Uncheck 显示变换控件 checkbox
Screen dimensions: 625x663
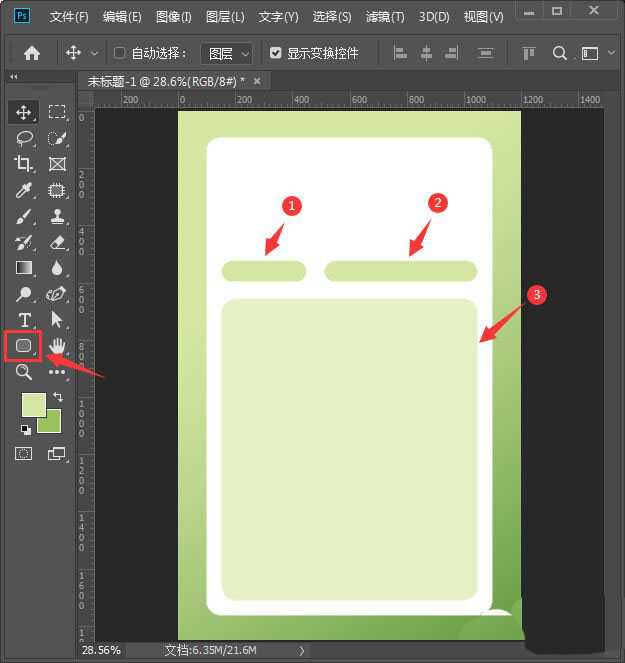click(x=276, y=53)
